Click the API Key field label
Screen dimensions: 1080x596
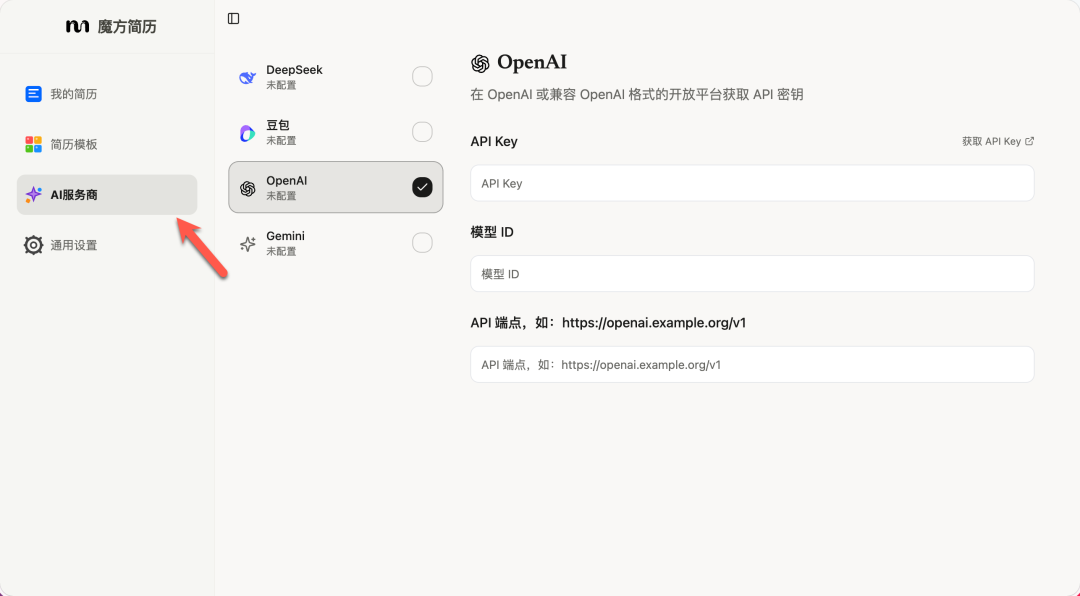point(494,141)
